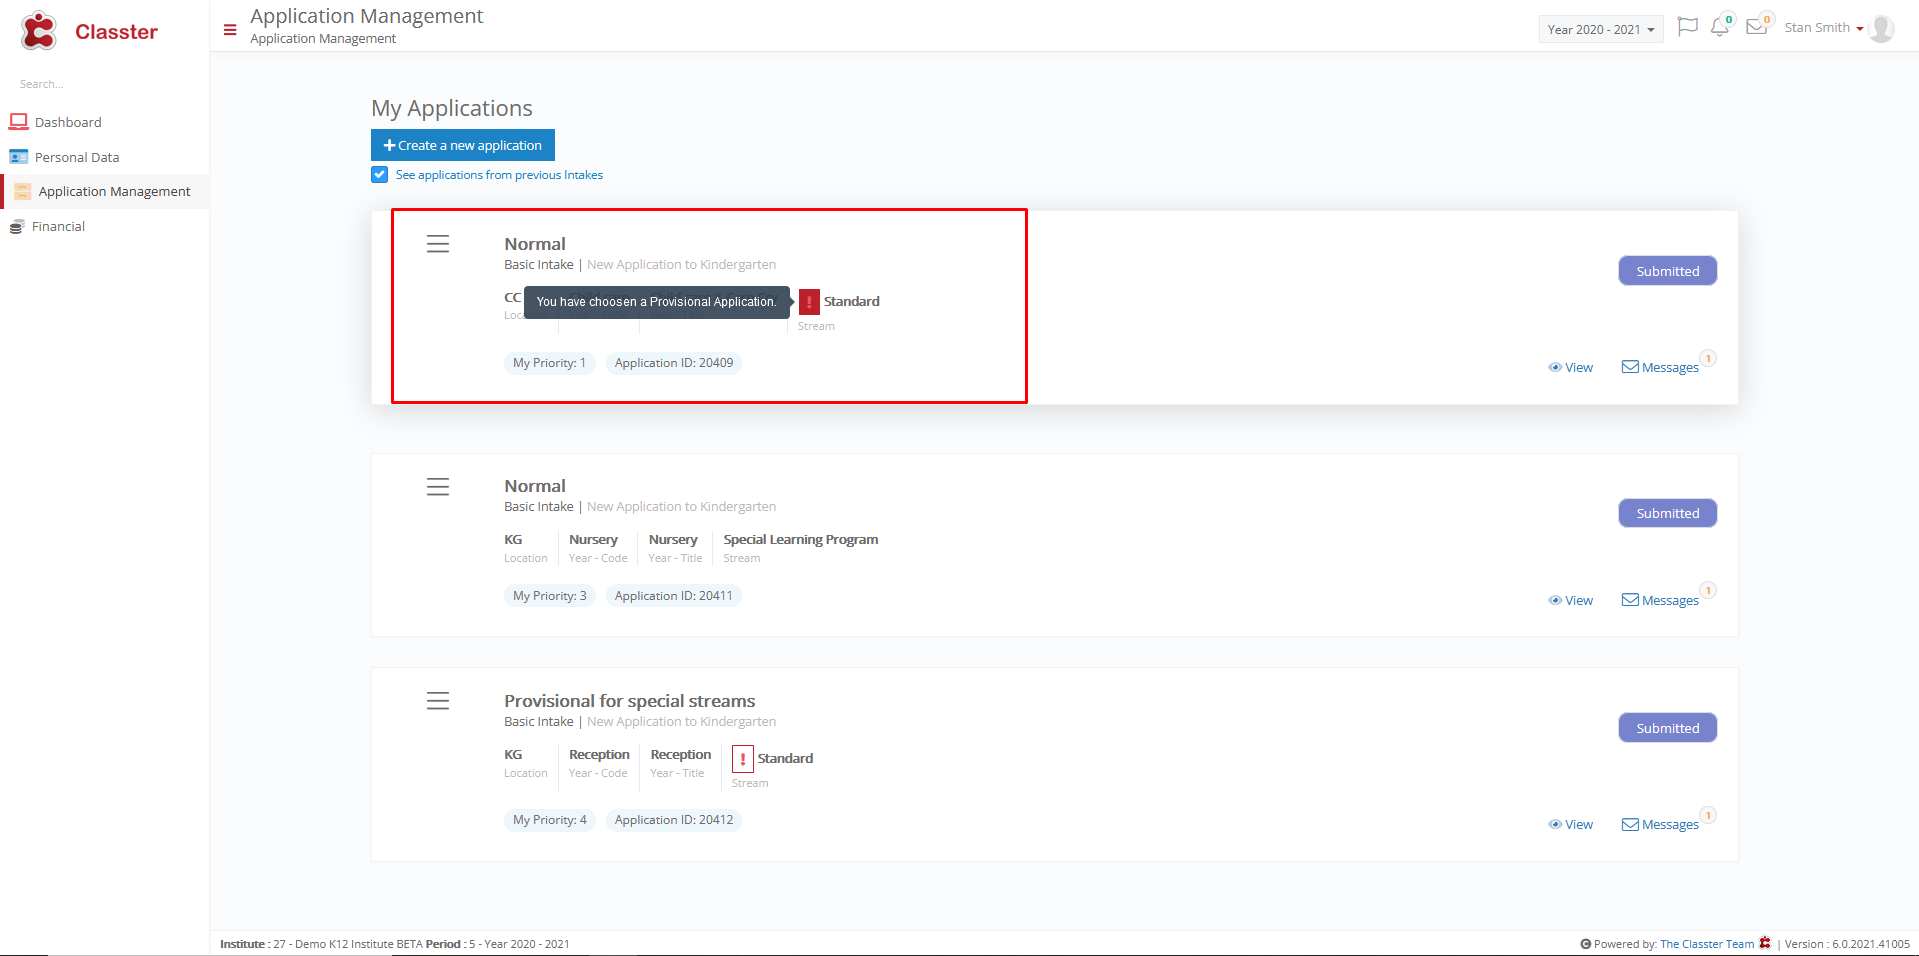Open Messages for application 20409
This screenshot has height=956, width=1919.
(x=1661, y=368)
